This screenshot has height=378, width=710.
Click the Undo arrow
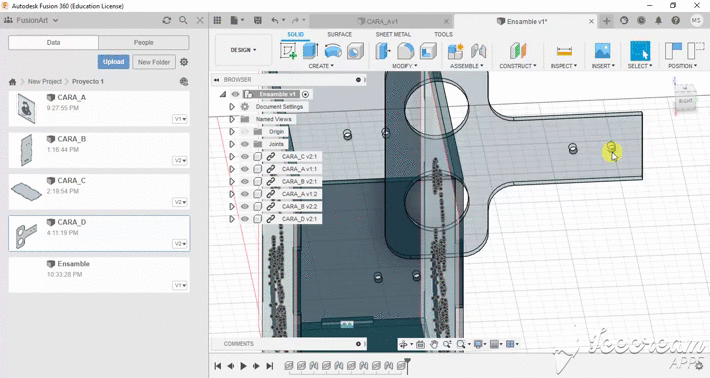275,20
